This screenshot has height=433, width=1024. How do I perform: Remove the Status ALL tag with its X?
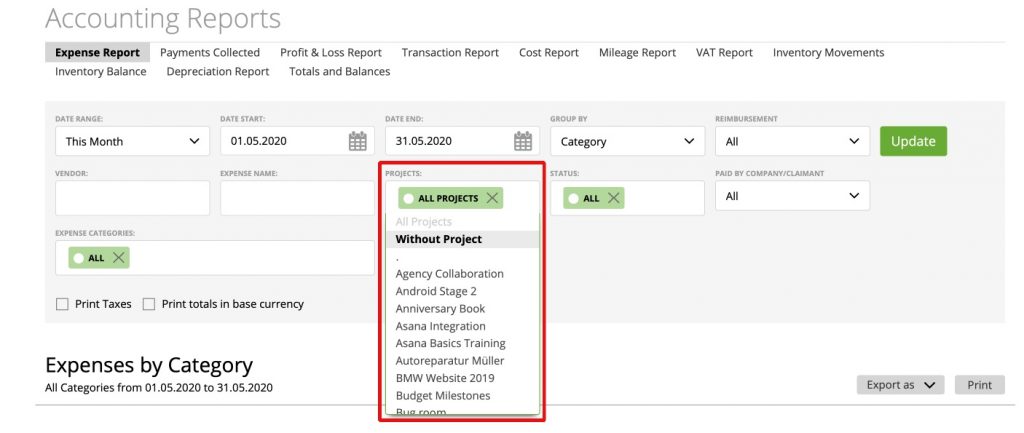pos(613,198)
